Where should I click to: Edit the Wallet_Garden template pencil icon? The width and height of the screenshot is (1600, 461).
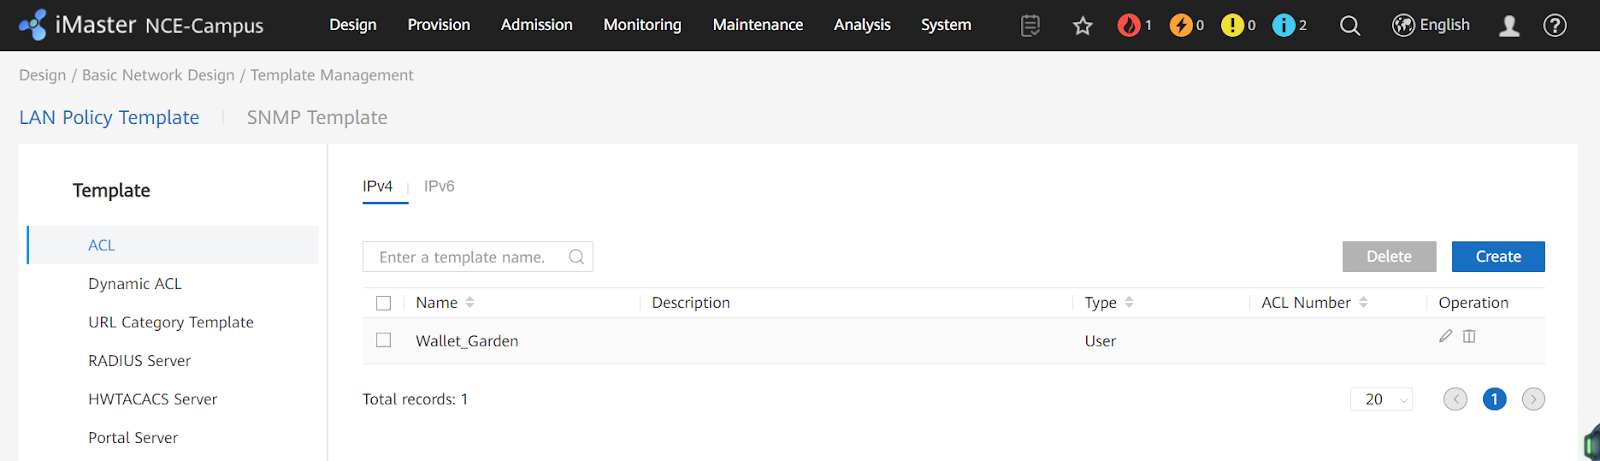pyautogui.click(x=1445, y=336)
